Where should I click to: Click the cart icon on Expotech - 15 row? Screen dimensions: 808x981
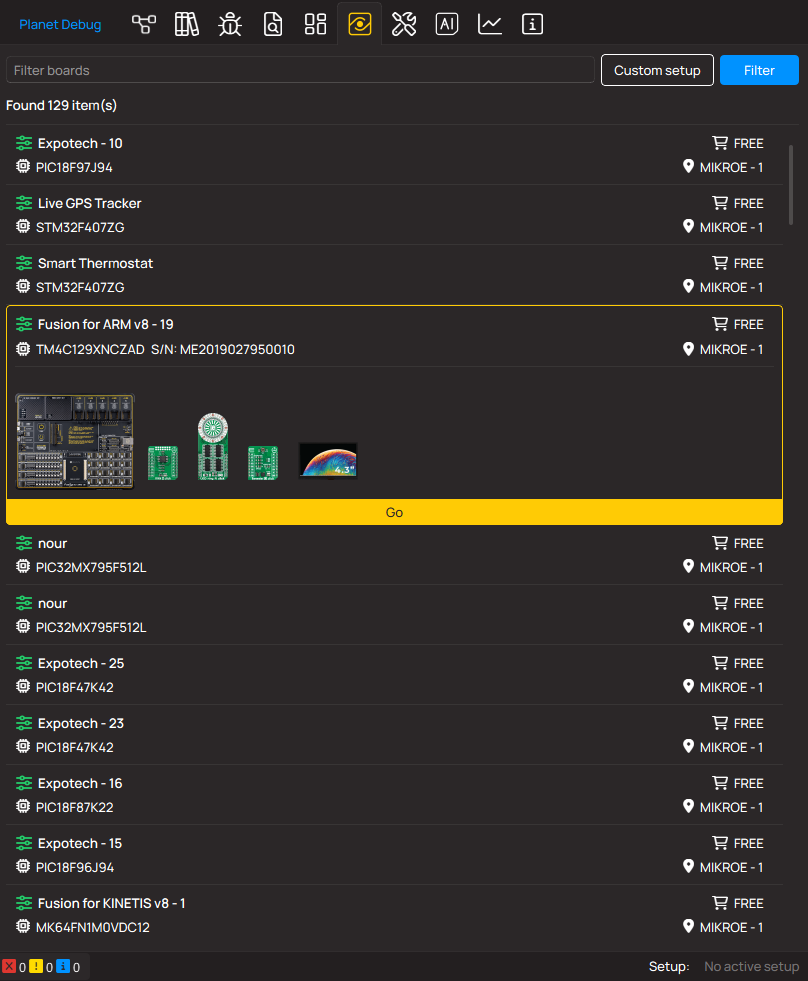[x=720, y=843]
